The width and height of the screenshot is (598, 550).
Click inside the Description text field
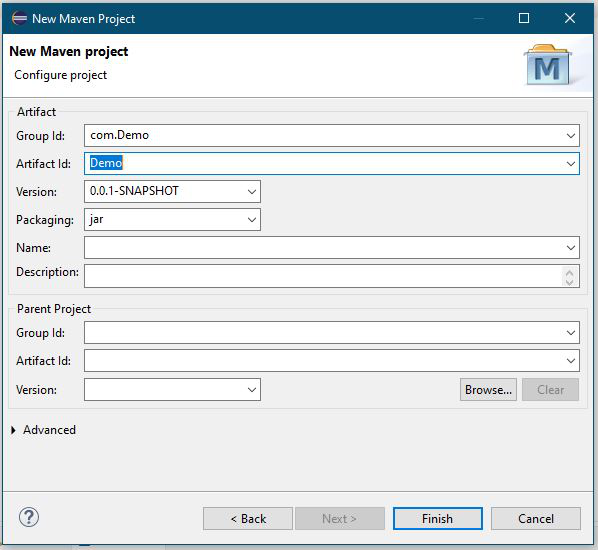[323, 276]
